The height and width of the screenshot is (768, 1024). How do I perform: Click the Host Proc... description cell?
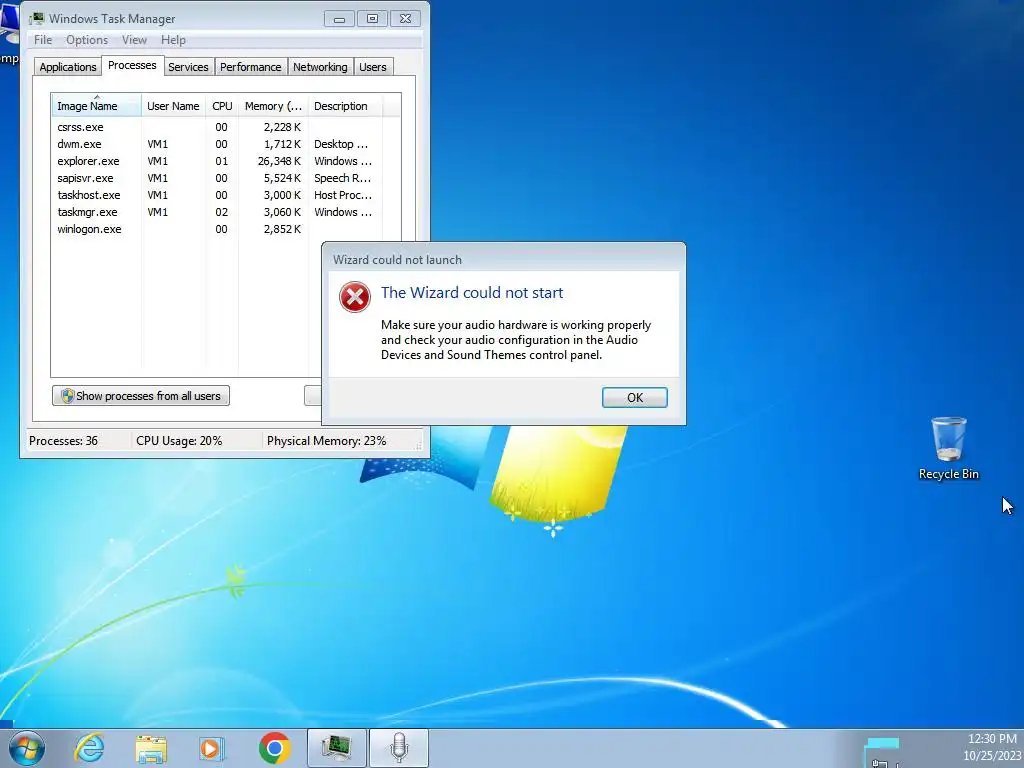pyautogui.click(x=343, y=195)
